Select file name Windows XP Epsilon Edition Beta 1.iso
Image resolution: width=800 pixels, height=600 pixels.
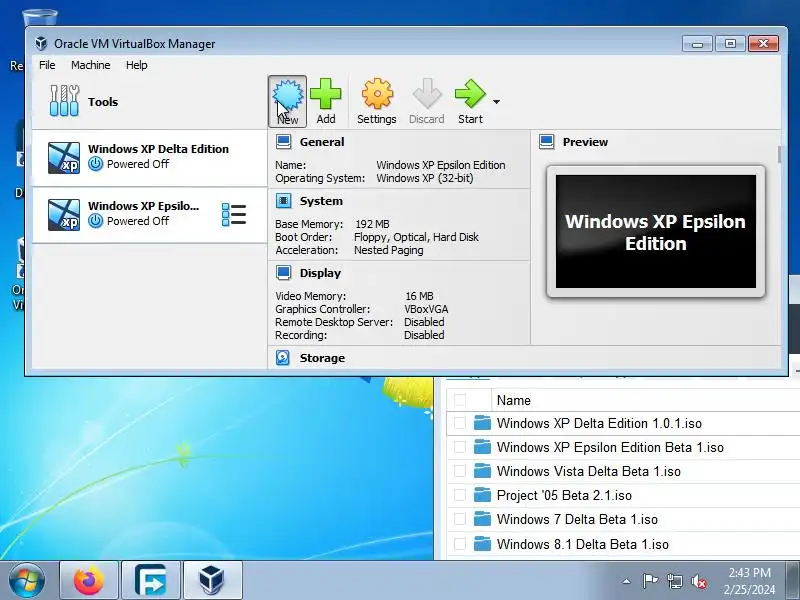tap(610, 447)
